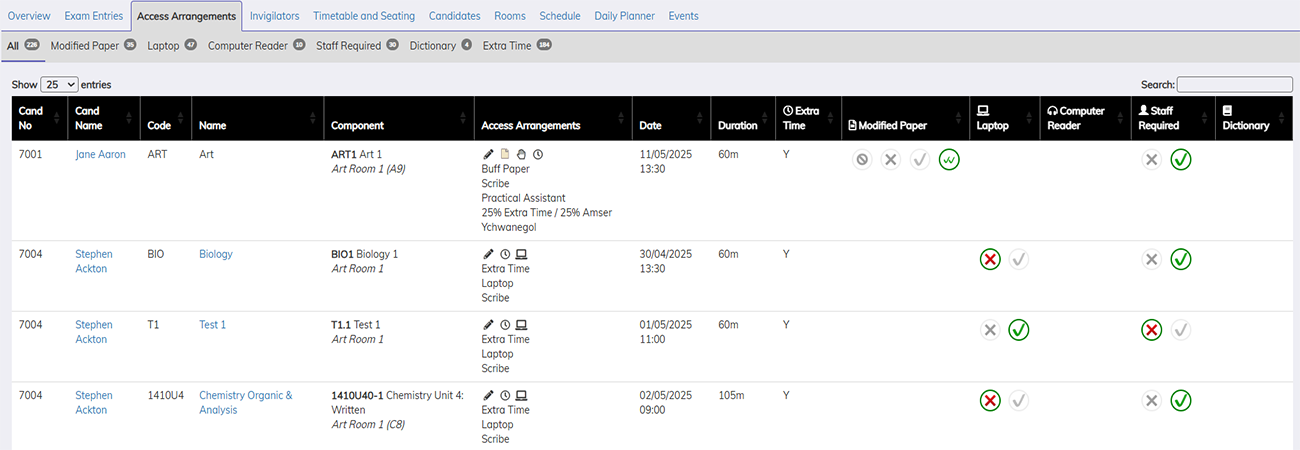
Task: Click the clock icon in the Art row
Action: pyautogui.click(x=538, y=155)
